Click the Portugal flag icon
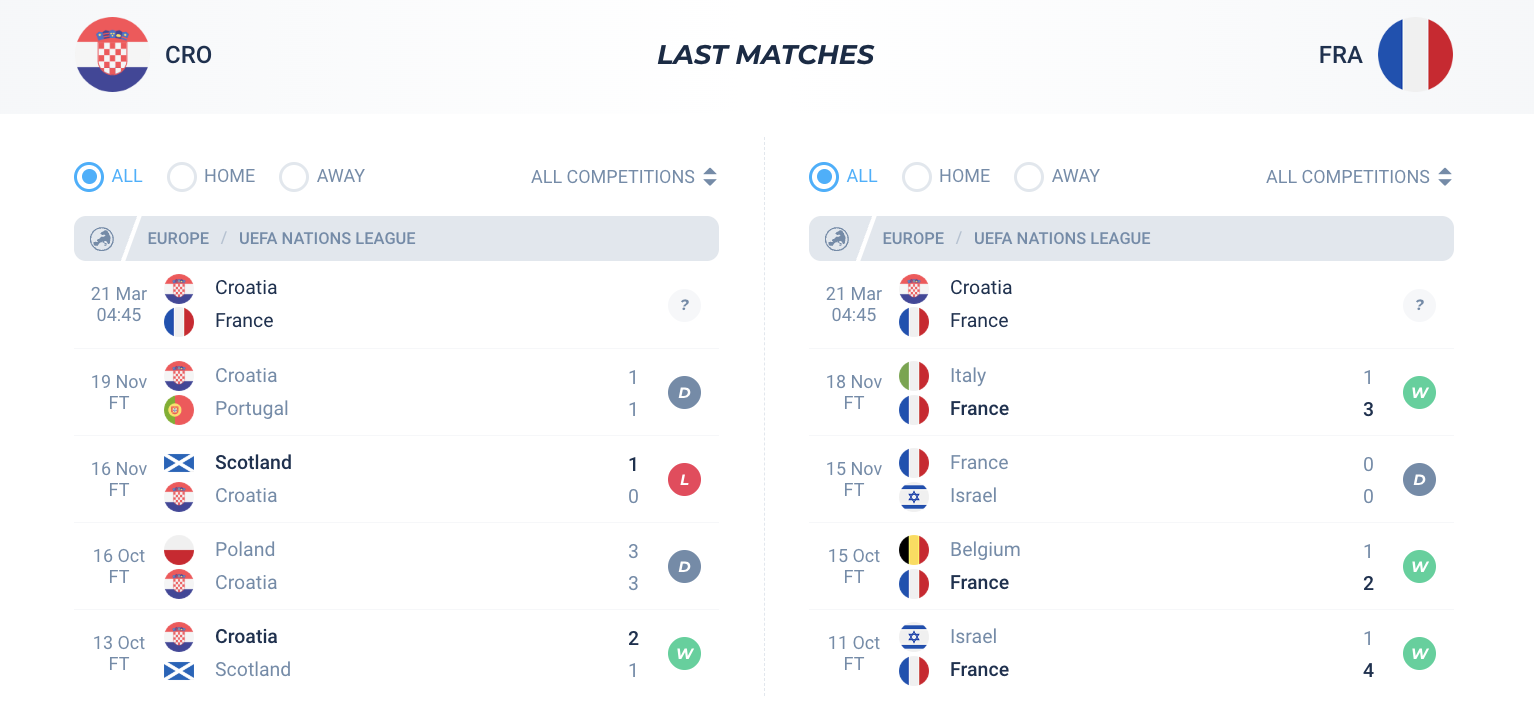 [x=179, y=409]
